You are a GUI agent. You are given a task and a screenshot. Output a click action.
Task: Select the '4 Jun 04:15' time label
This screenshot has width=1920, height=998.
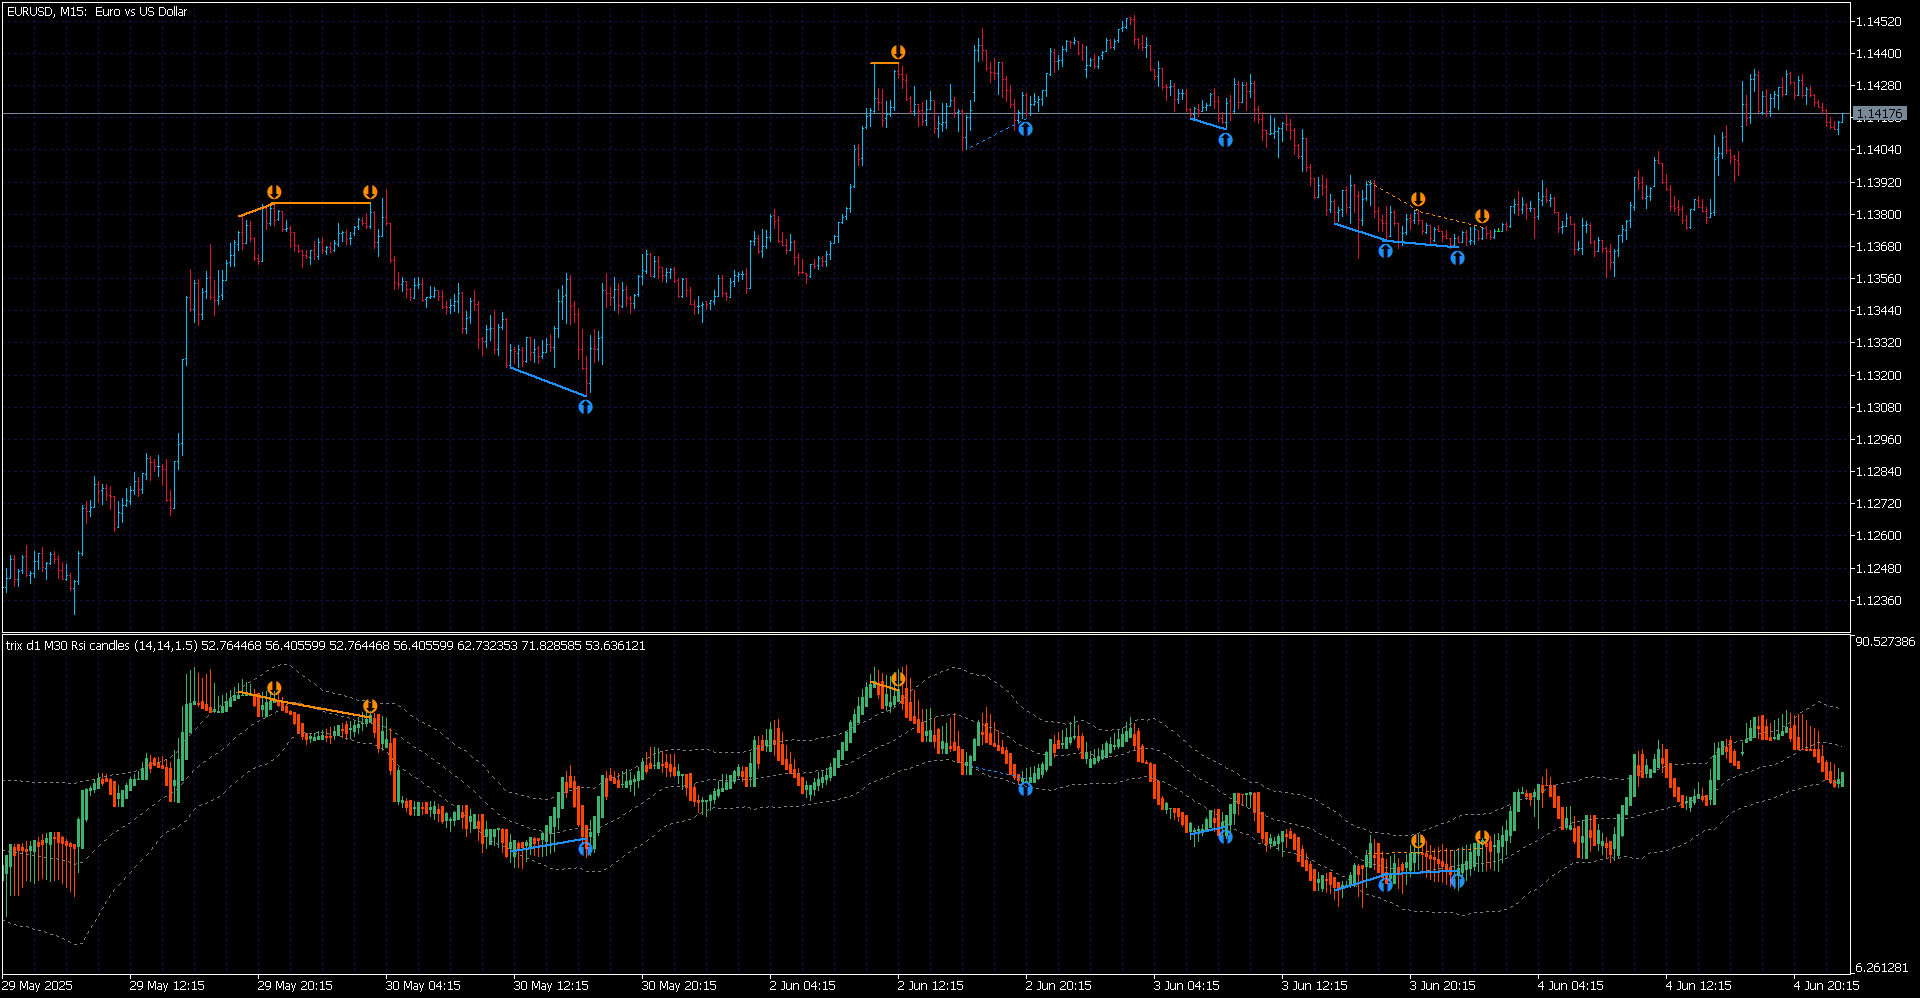(1571, 986)
